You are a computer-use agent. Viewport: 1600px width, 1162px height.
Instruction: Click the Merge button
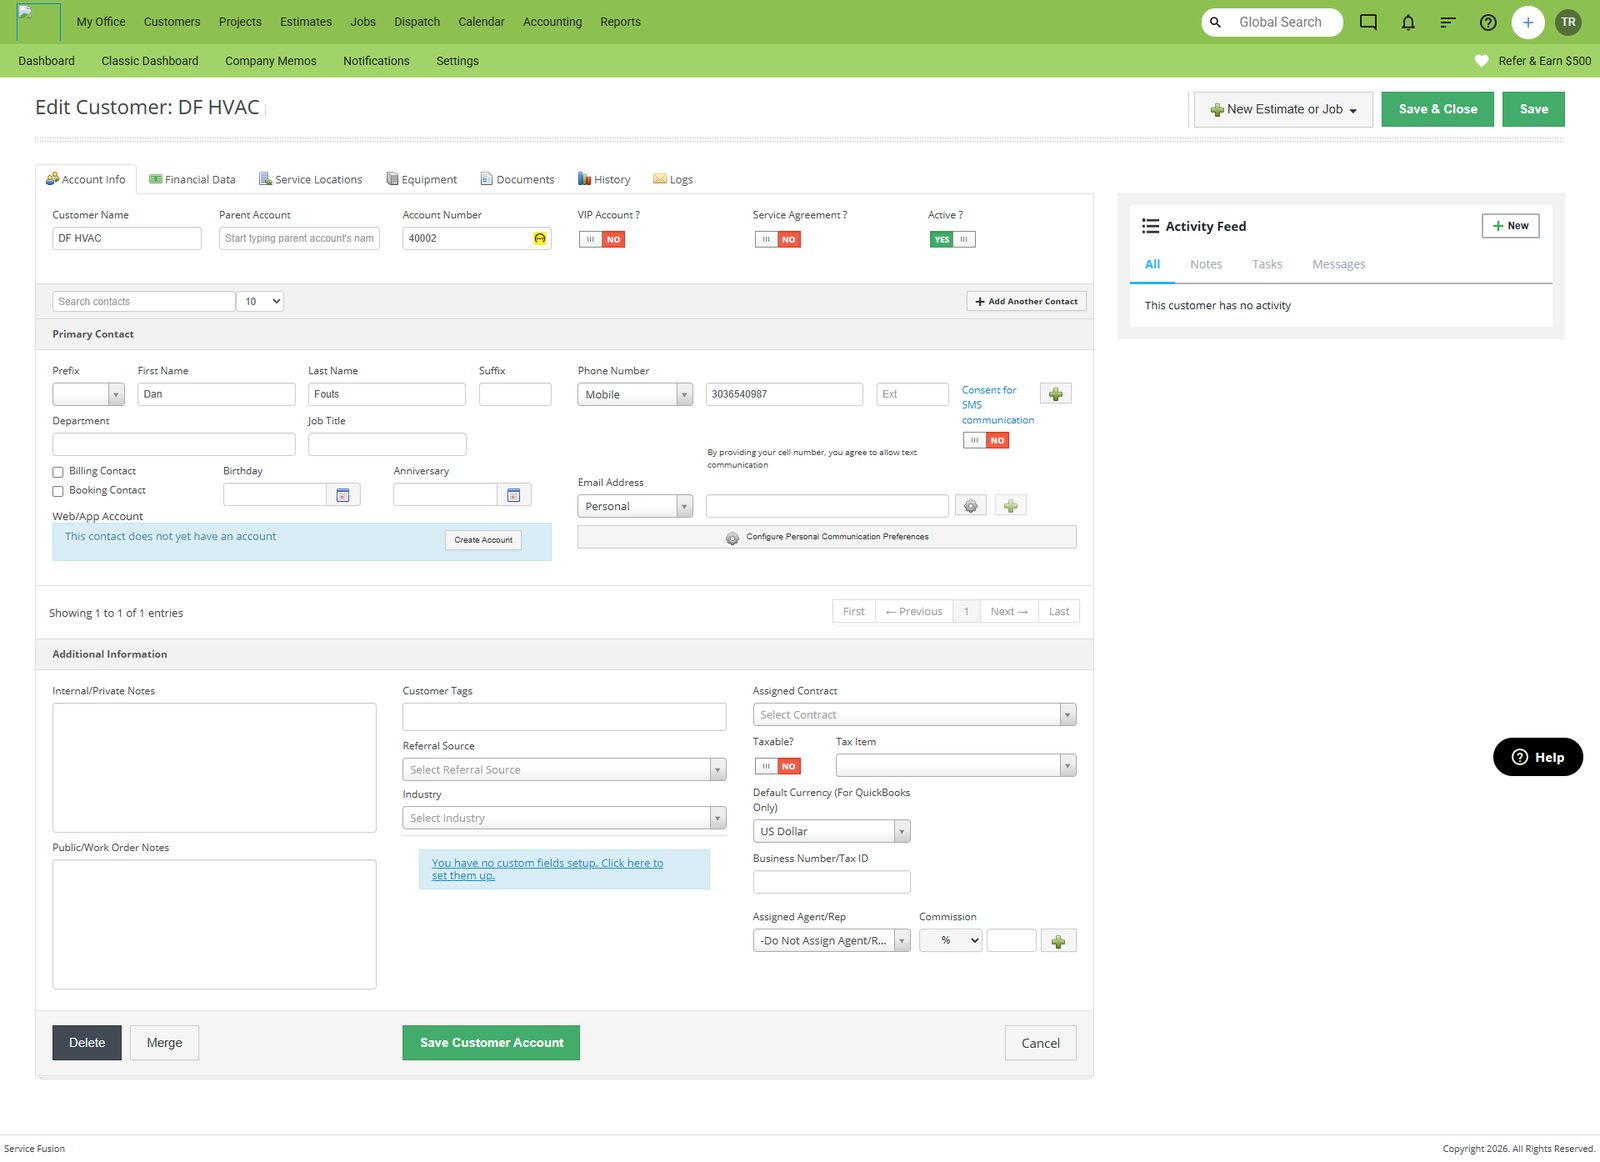point(165,1043)
